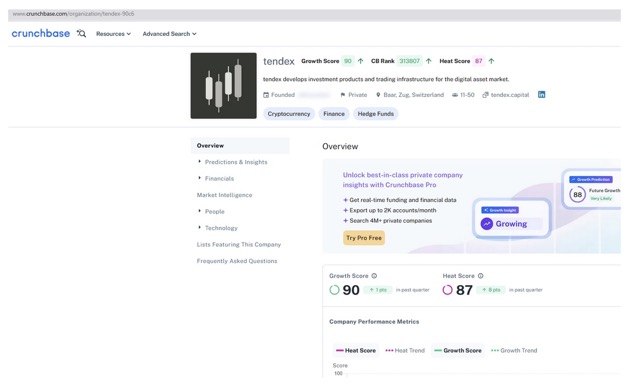This screenshot has width=640, height=384.
Task: Click the tendex company description text
Action: click(386, 79)
